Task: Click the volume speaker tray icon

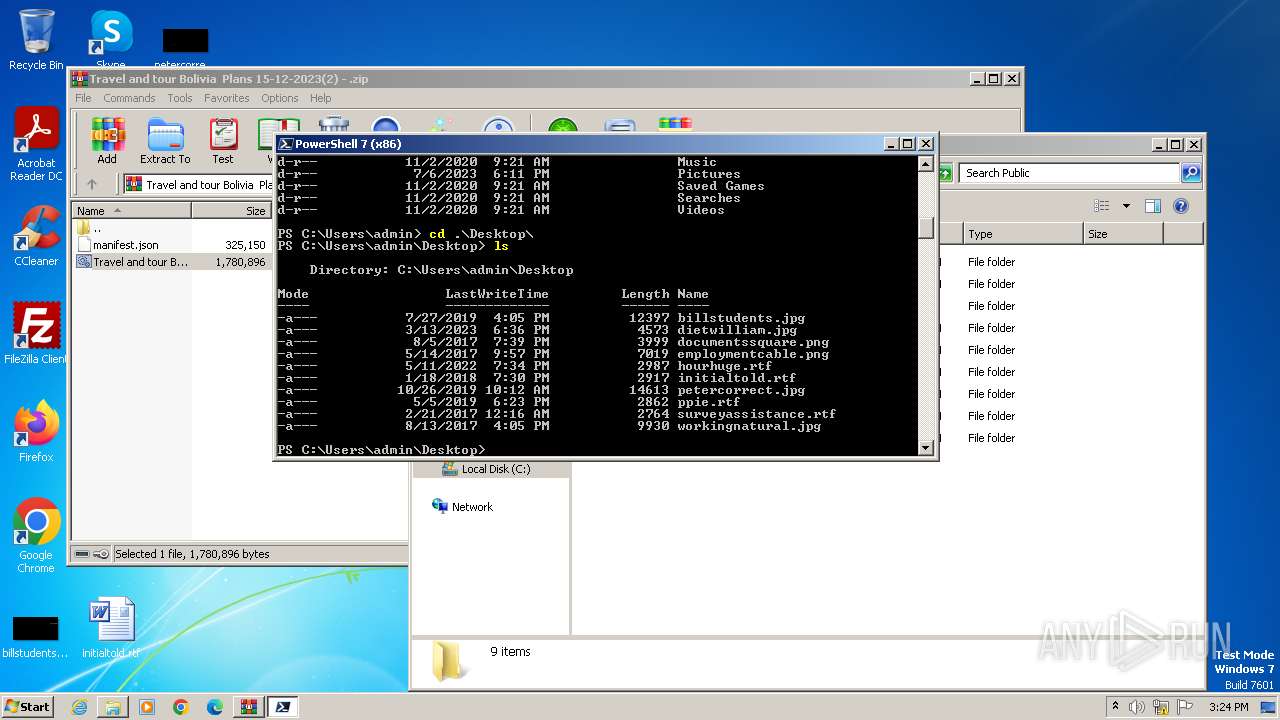Action: pos(1137,707)
